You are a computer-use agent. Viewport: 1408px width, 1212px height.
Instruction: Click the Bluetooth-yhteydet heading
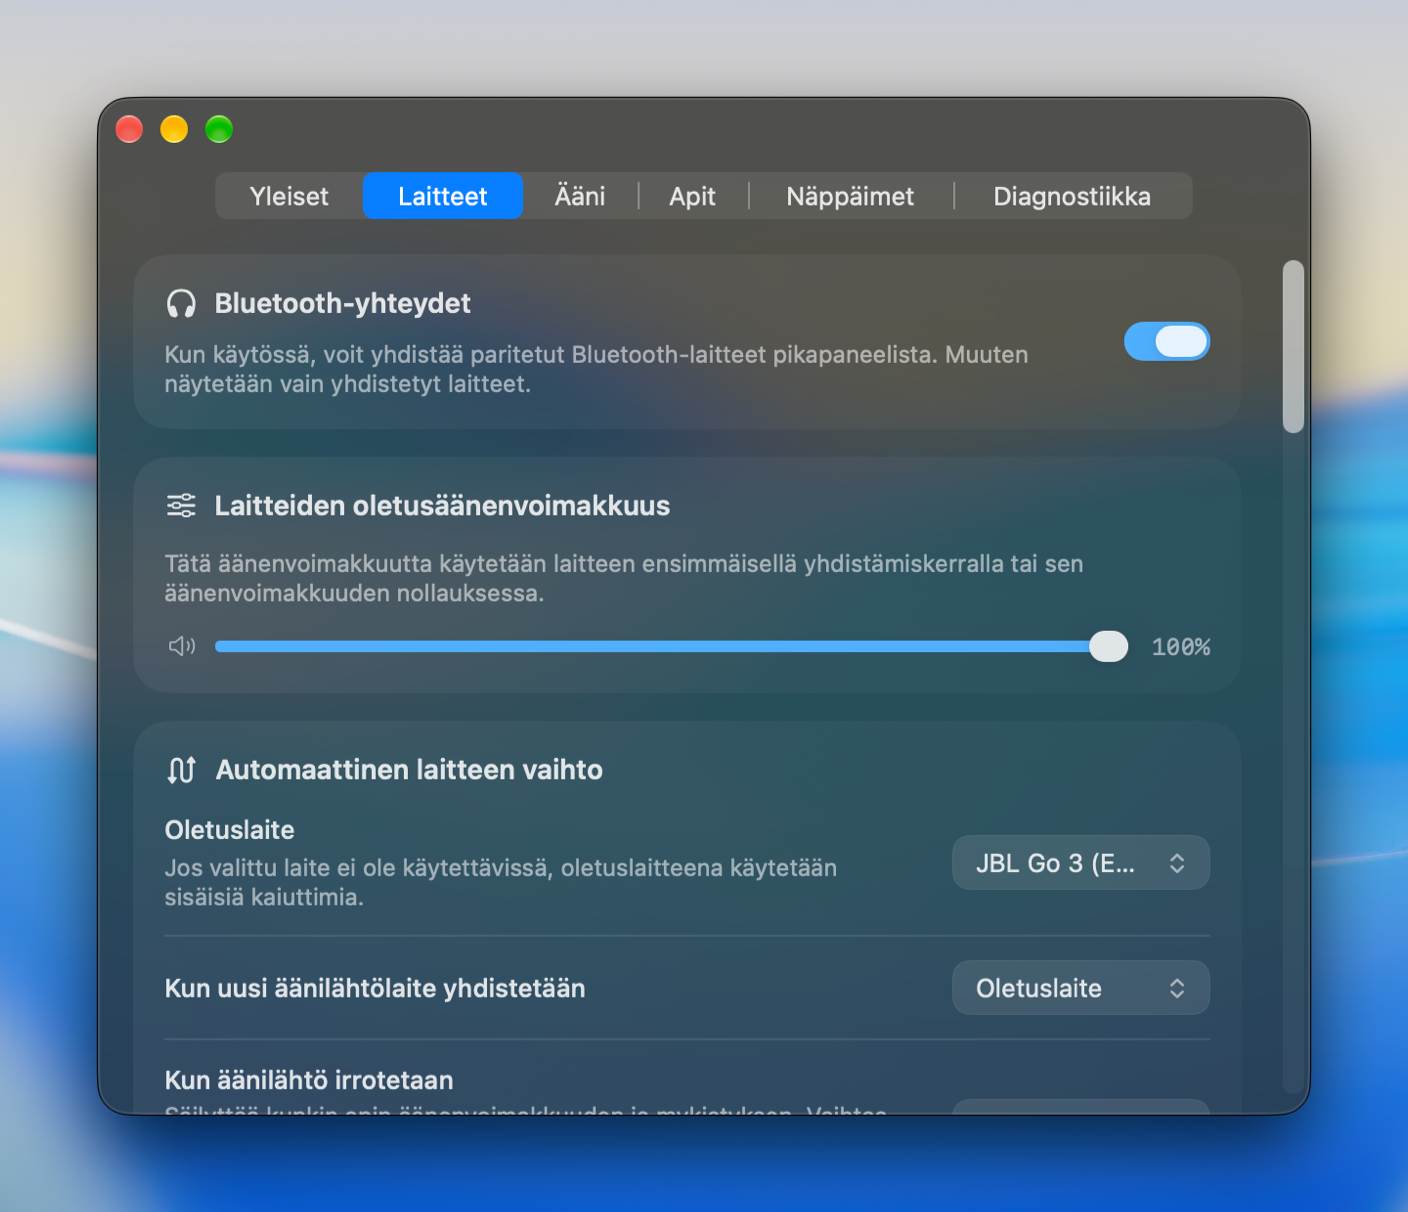point(342,303)
